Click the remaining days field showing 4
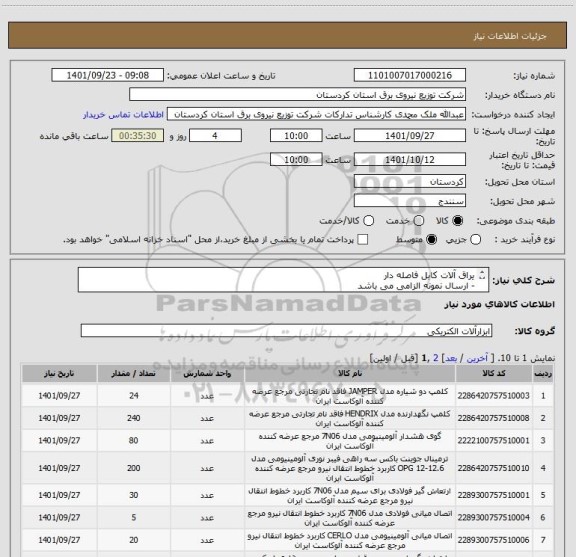Image resolution: width=576 pixels, height=557 pixels. pos(215,136)
